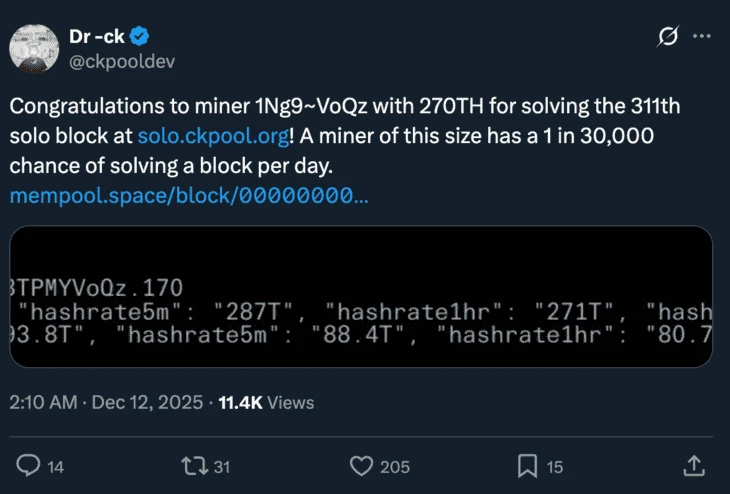Enlarge the embedded hashrate terminal image
The width and height of the screenshot is (730, 494).
(x=361, y=297)
